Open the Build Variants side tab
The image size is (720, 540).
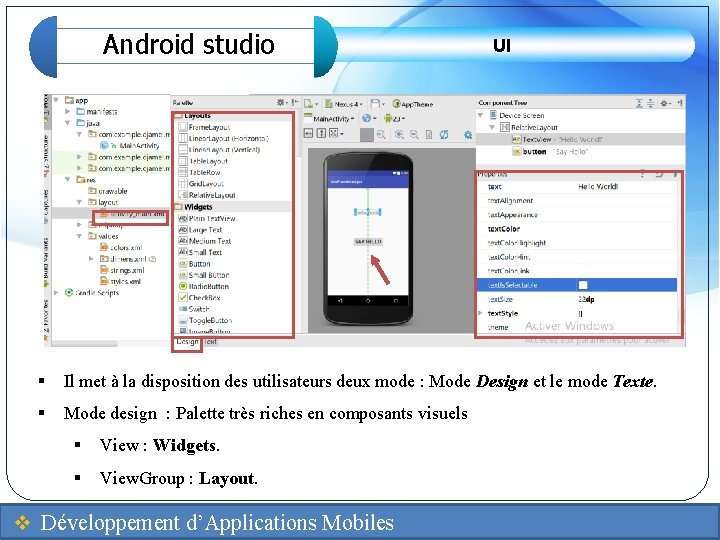[46, 263]
